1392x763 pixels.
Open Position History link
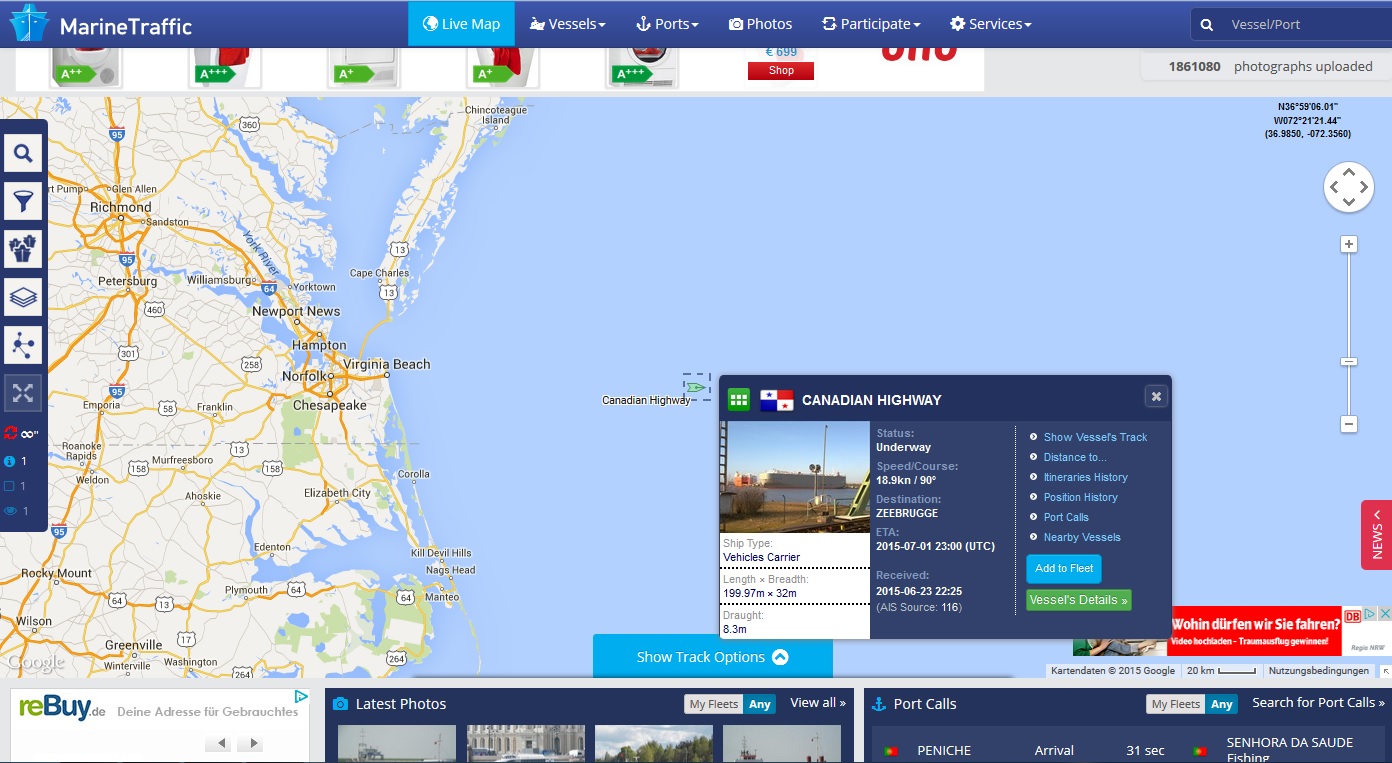click(x=1080, y=497)
